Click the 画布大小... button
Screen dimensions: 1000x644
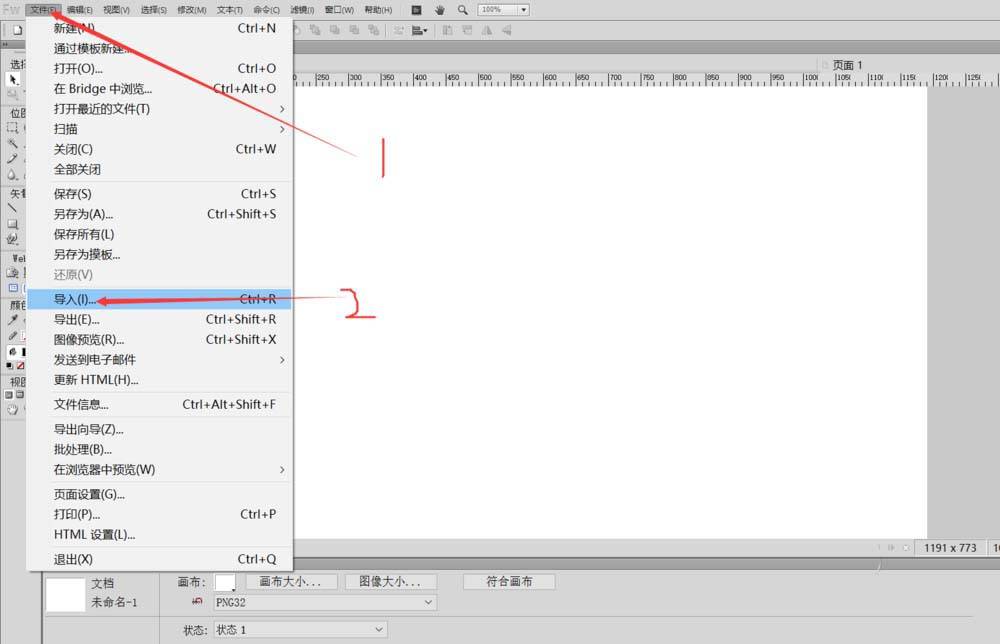pyautogui.click(x=290, y=581)
